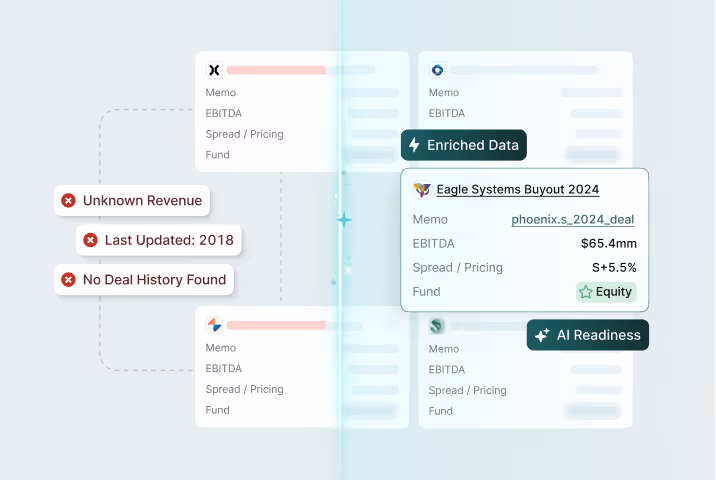Click EBITDA label on top-right card
Viewport: 716px width, 480px height.
[x=447, y=113]
